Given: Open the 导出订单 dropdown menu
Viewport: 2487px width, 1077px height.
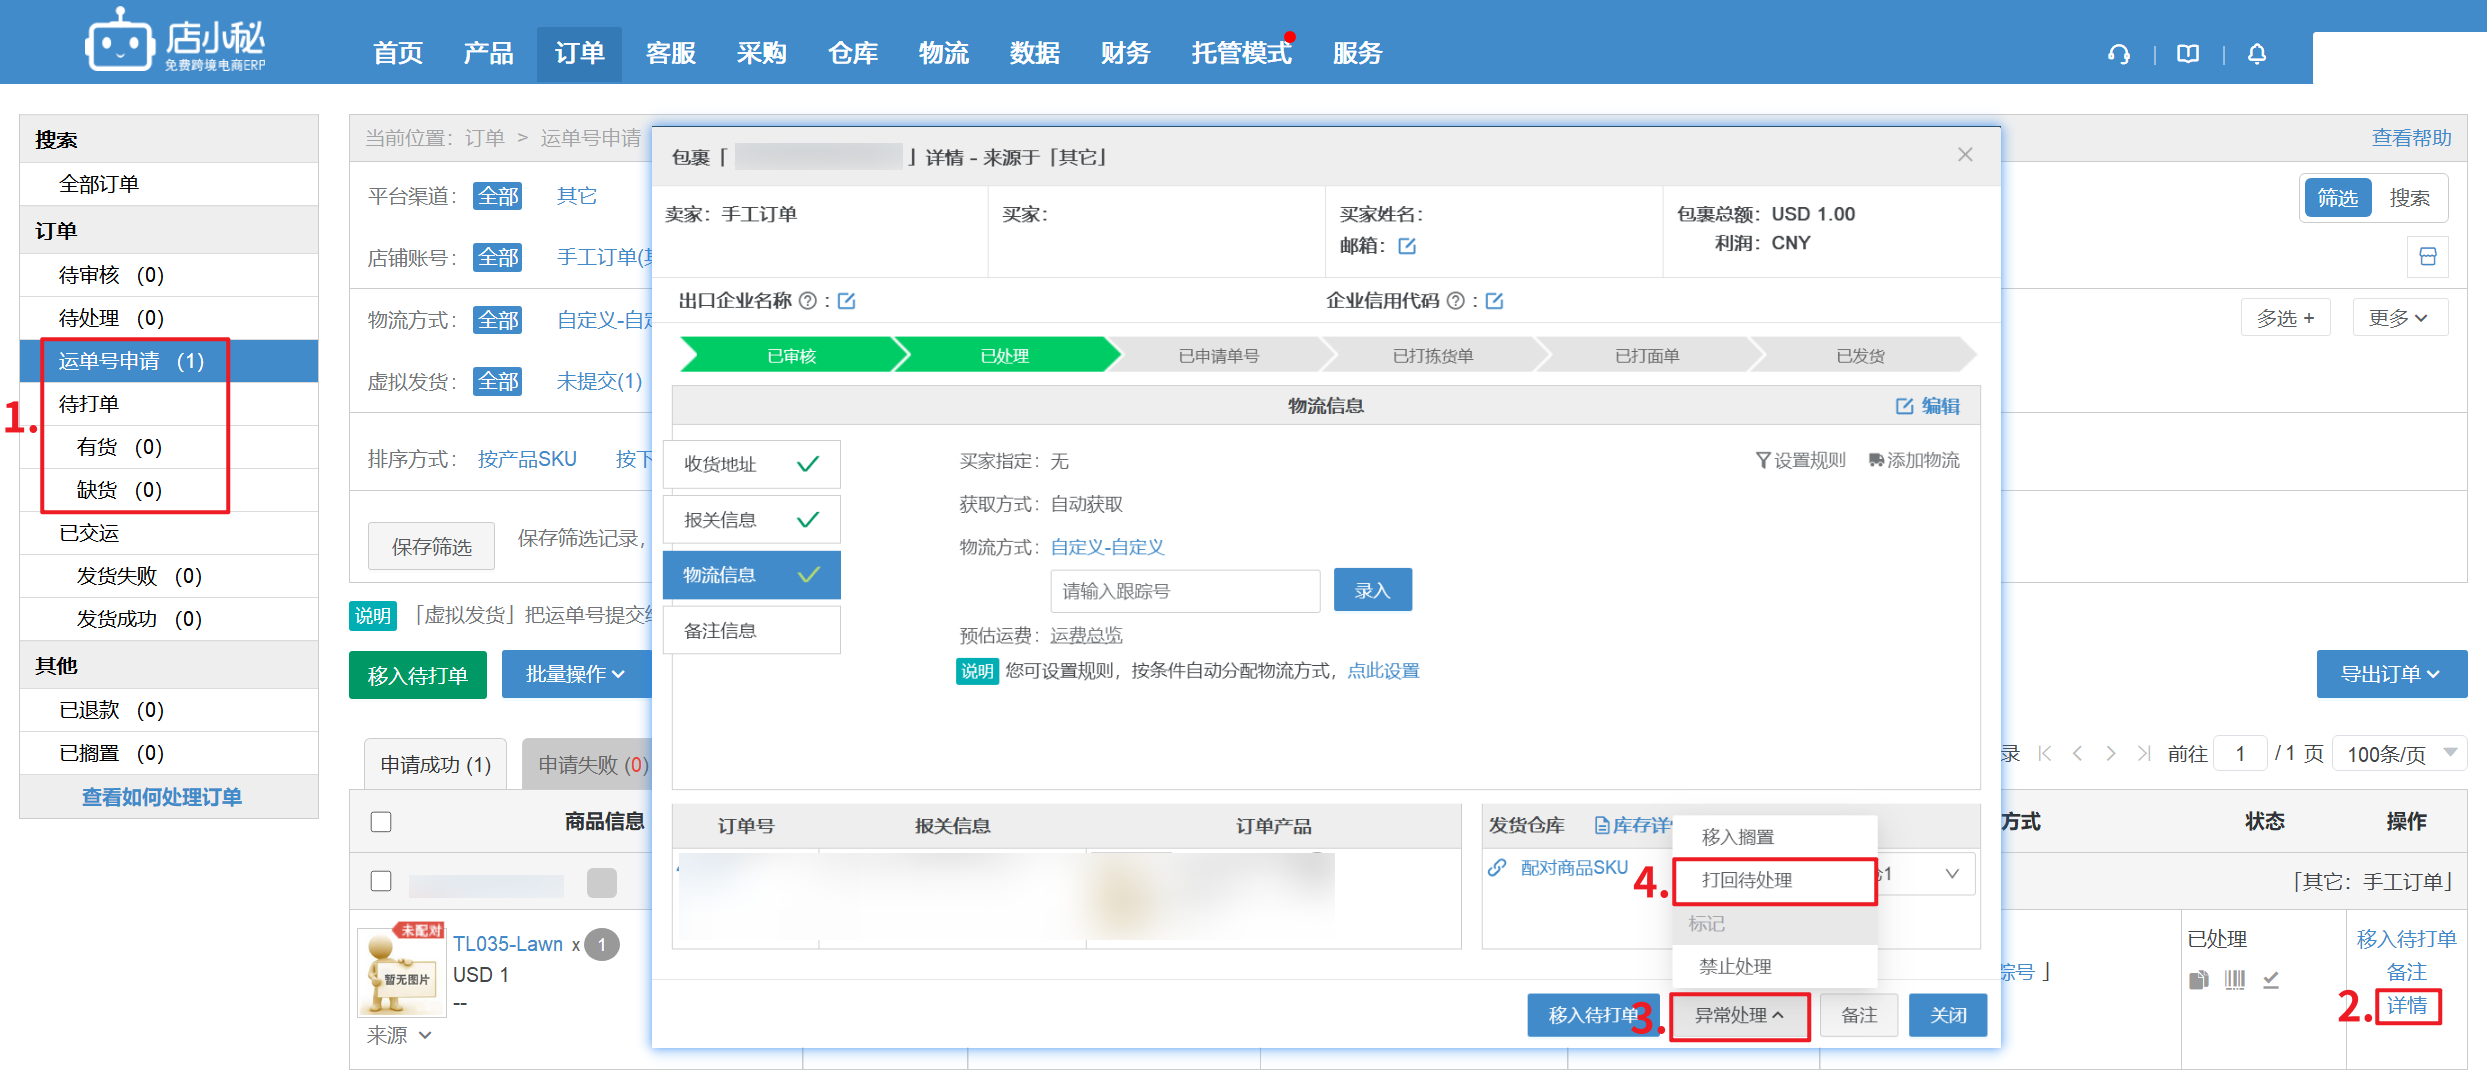Looking at the screenshot, I should [x=2390, y=675].
